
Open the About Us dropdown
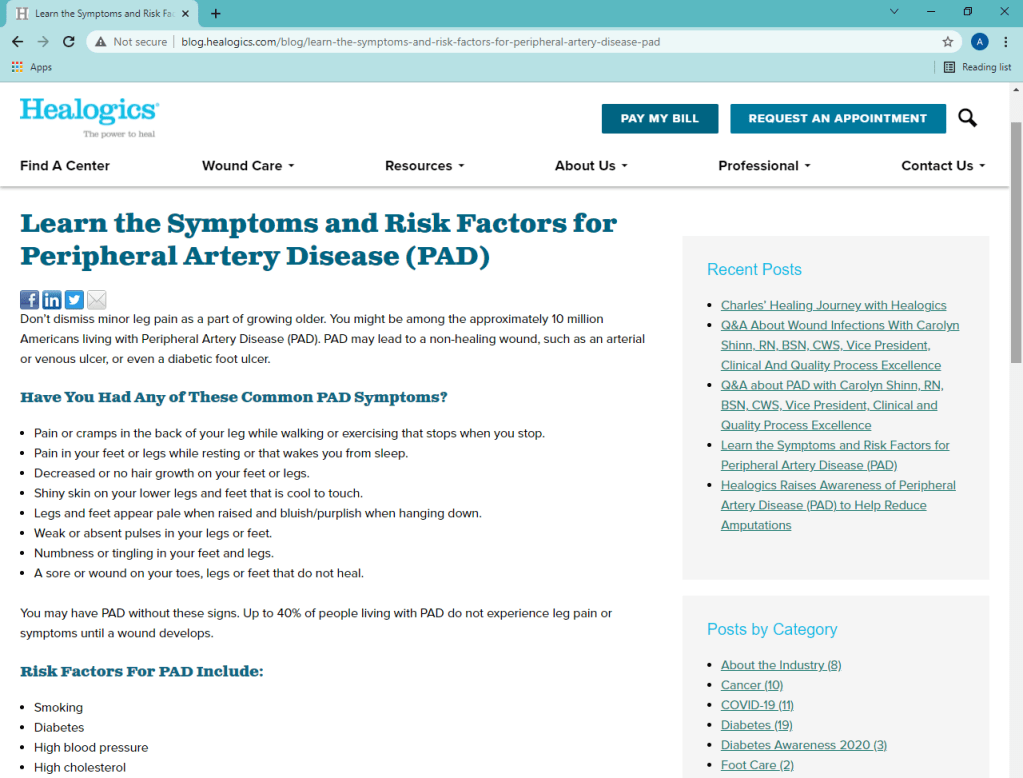[x=590, y=166]
